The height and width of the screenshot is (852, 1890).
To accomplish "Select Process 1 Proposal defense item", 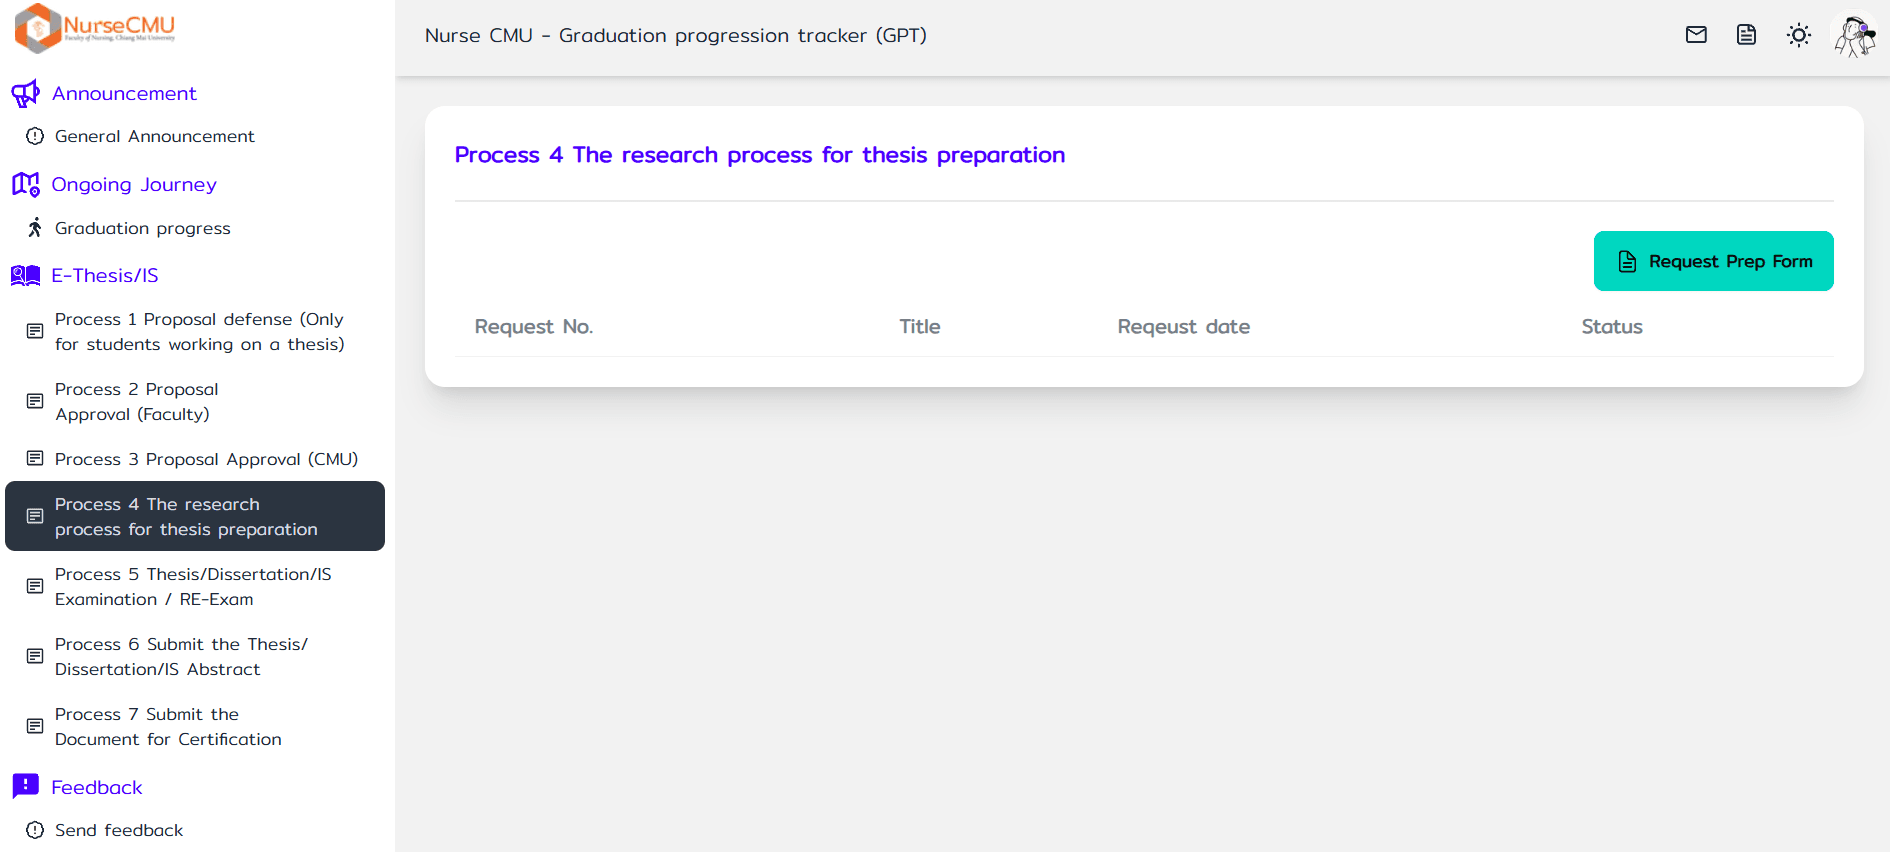I will click(x=199, y=331).
